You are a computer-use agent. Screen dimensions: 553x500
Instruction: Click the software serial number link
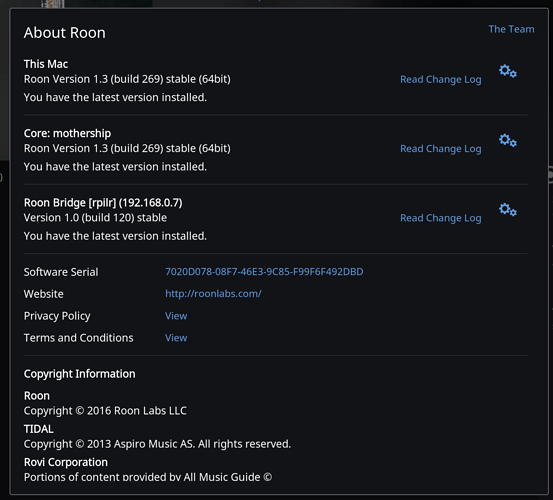pos(264,272)
